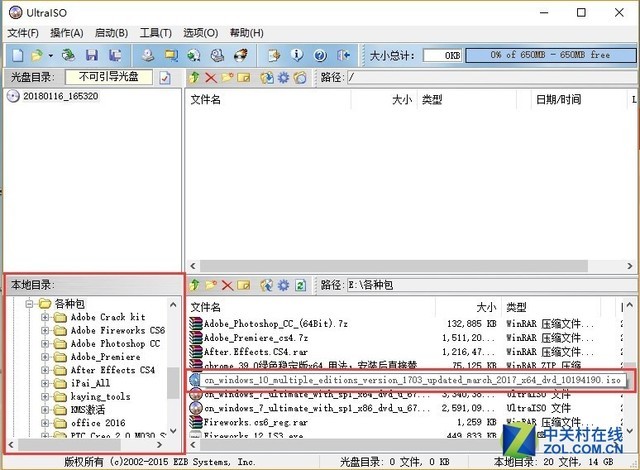The height and width of the screenshot is (470, 640).
Task: Click the Open CD/DVD toolbar icon
Action: click(68, 55)
